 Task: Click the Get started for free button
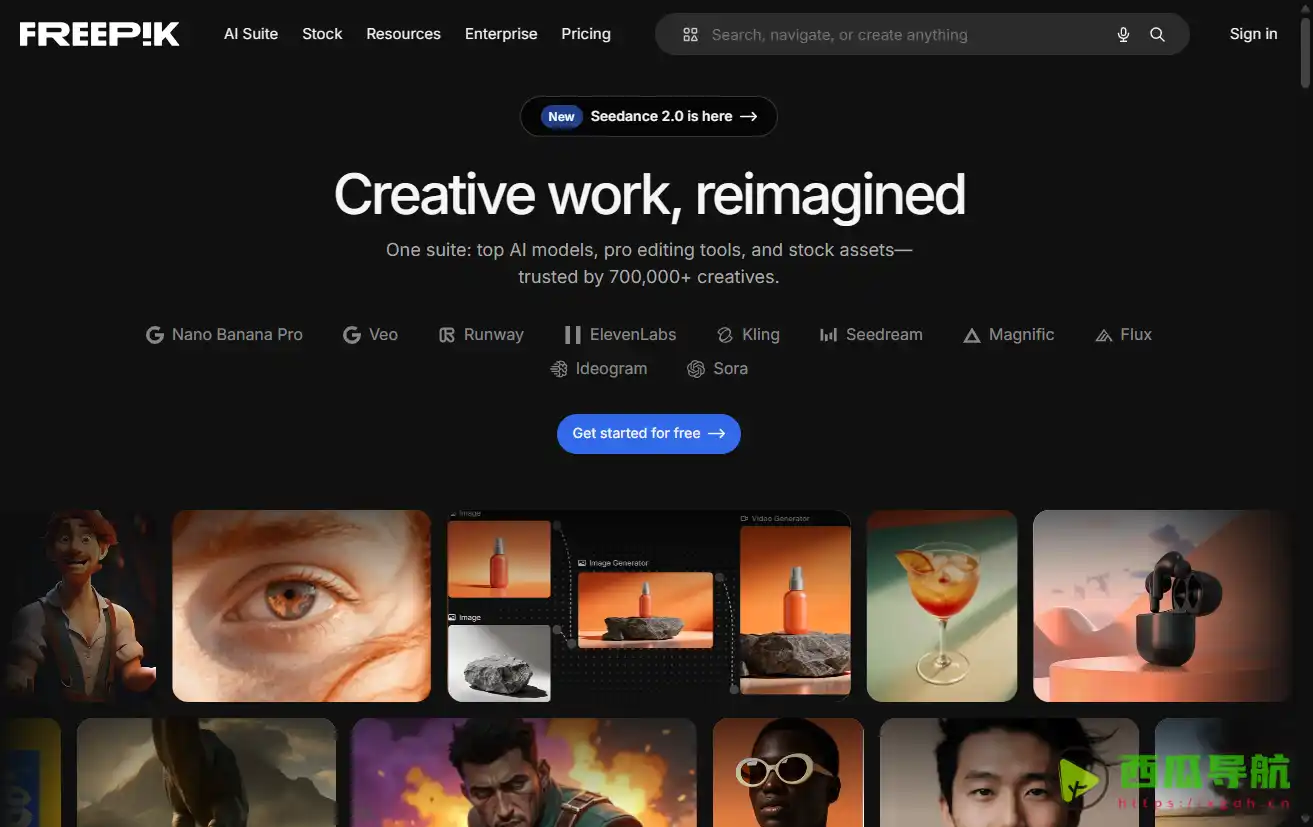coord(648,434)
